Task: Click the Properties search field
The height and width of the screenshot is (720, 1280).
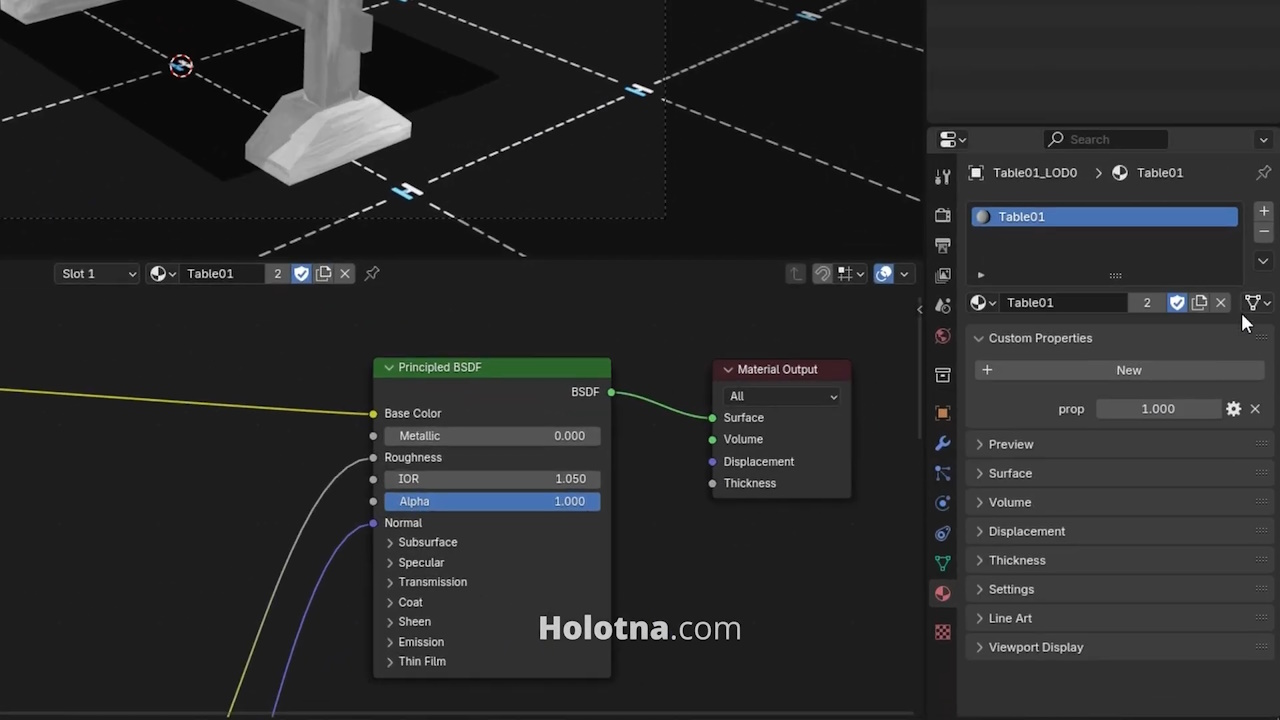Action: 1106,139
